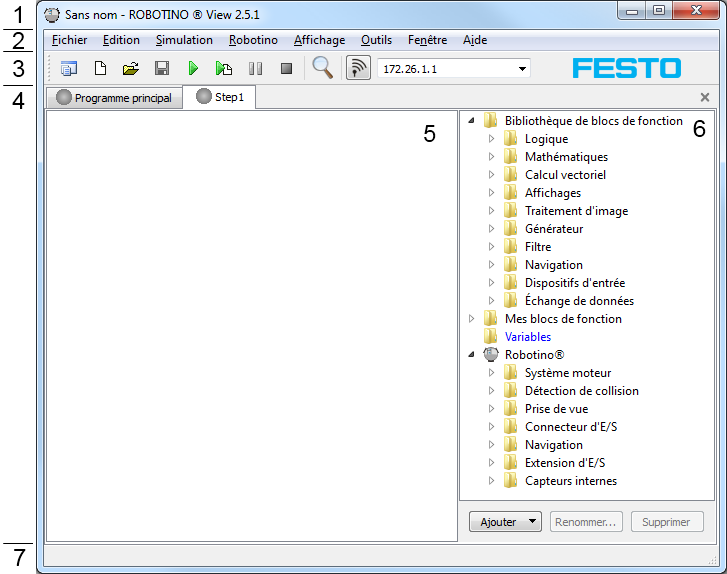
Task: Select the Step1 tab
Action: pyautogui.click(x=219, y=97)
